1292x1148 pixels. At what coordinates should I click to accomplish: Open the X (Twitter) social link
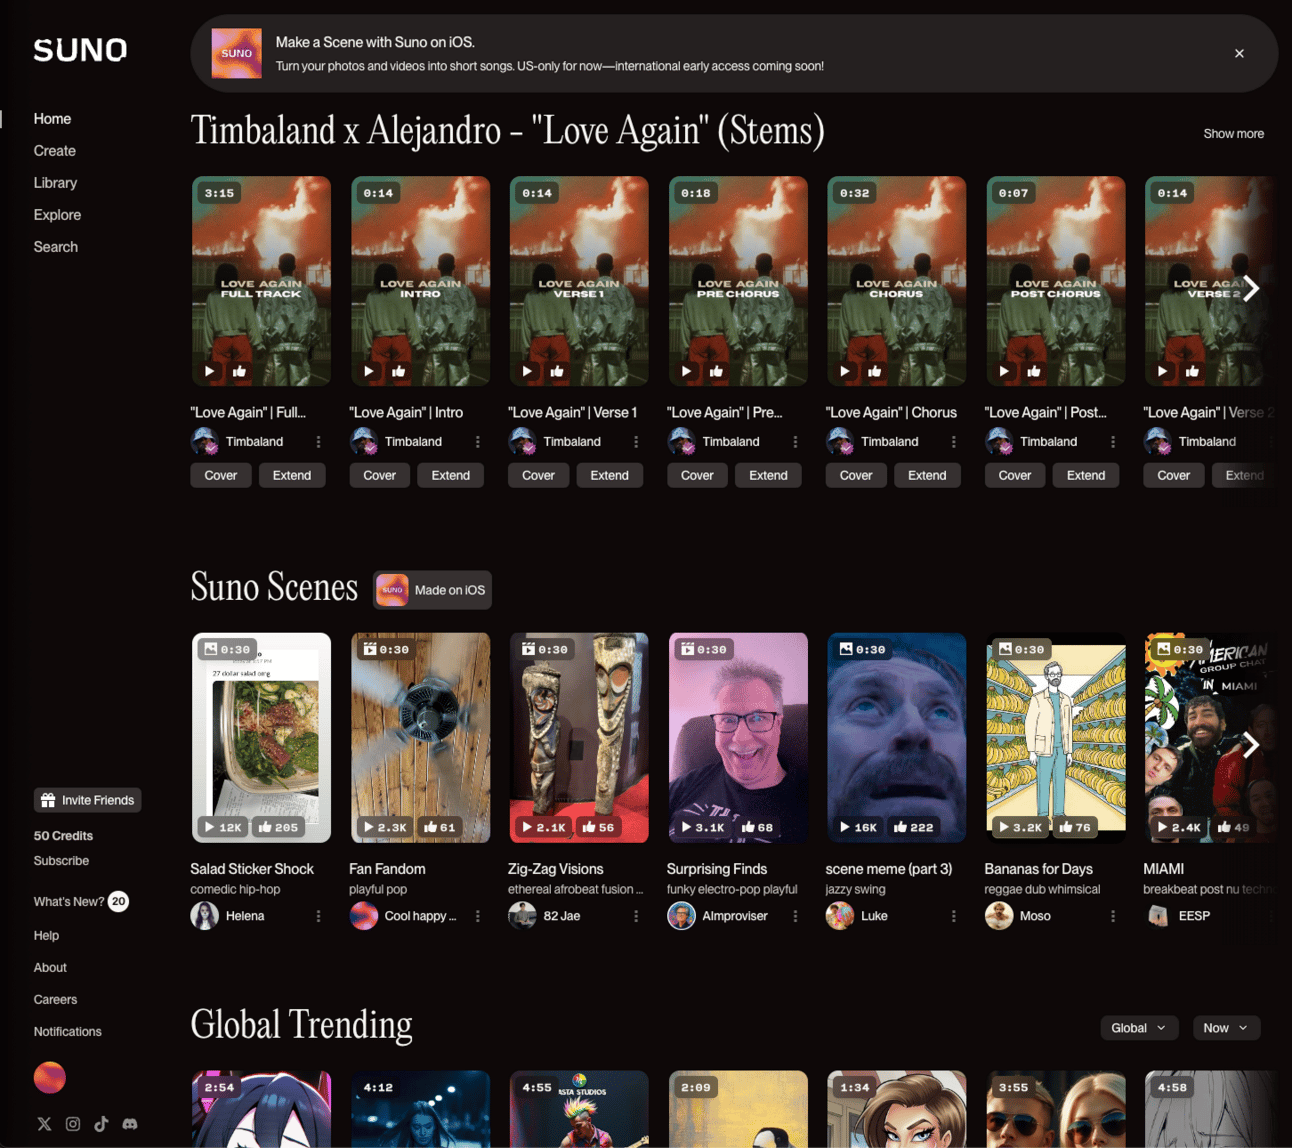tap(44, 1124)
